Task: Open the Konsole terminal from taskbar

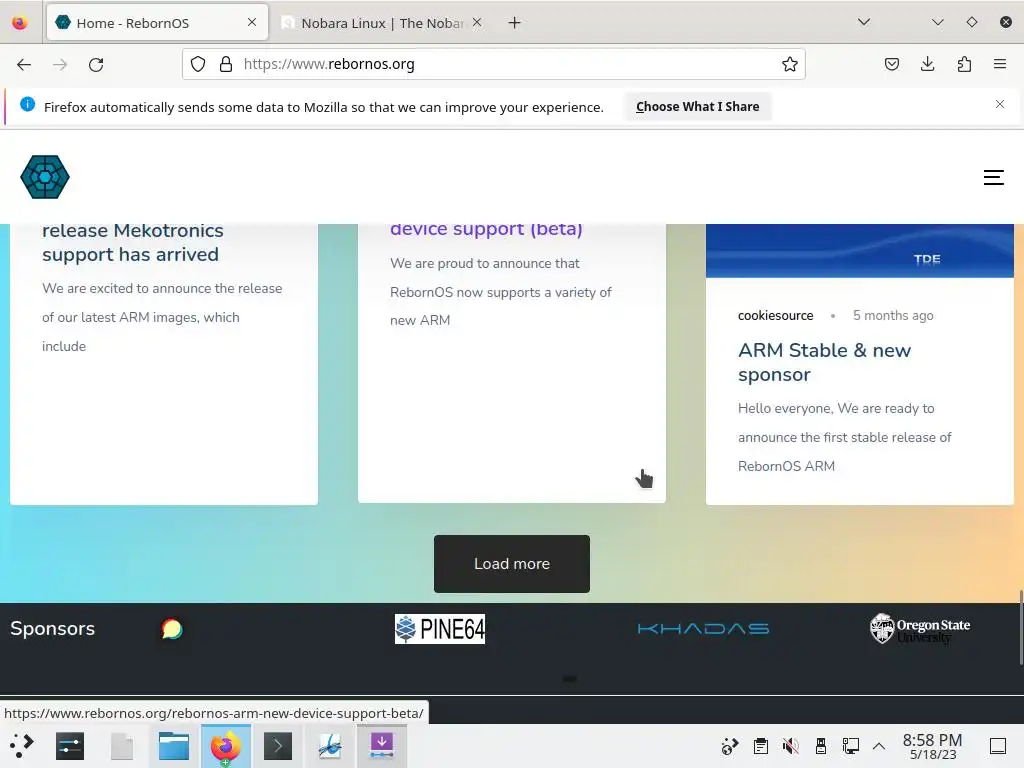Action: [x=278, y=746]
